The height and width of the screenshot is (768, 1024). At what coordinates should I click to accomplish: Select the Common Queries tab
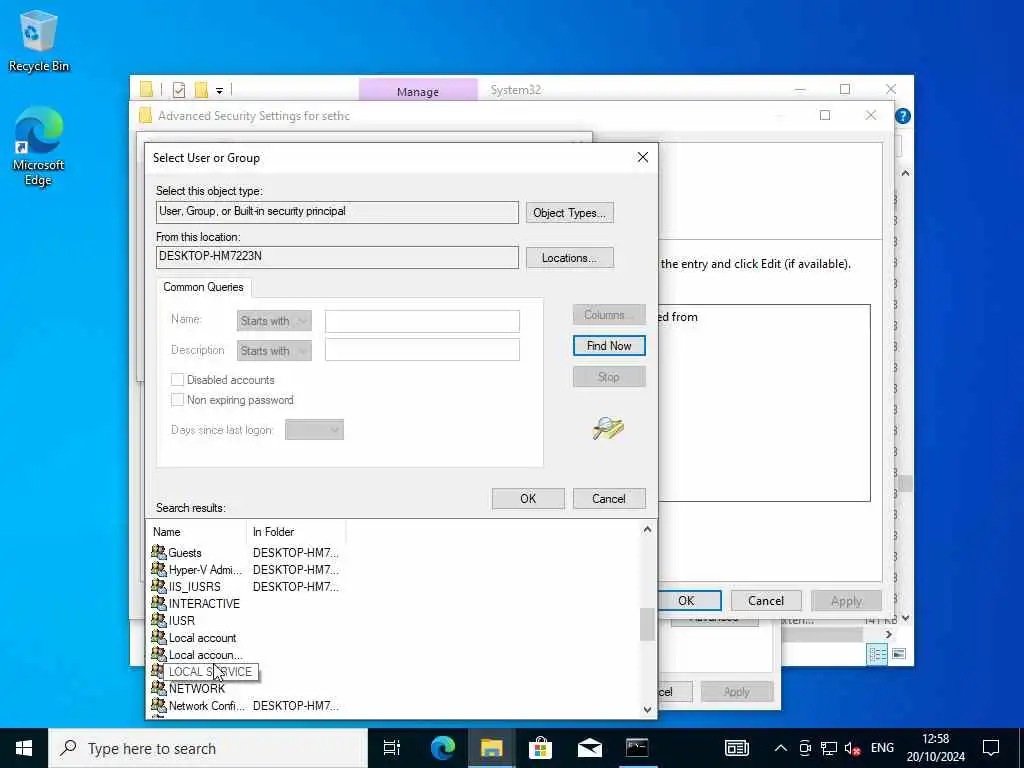click(x=203, y=287)
